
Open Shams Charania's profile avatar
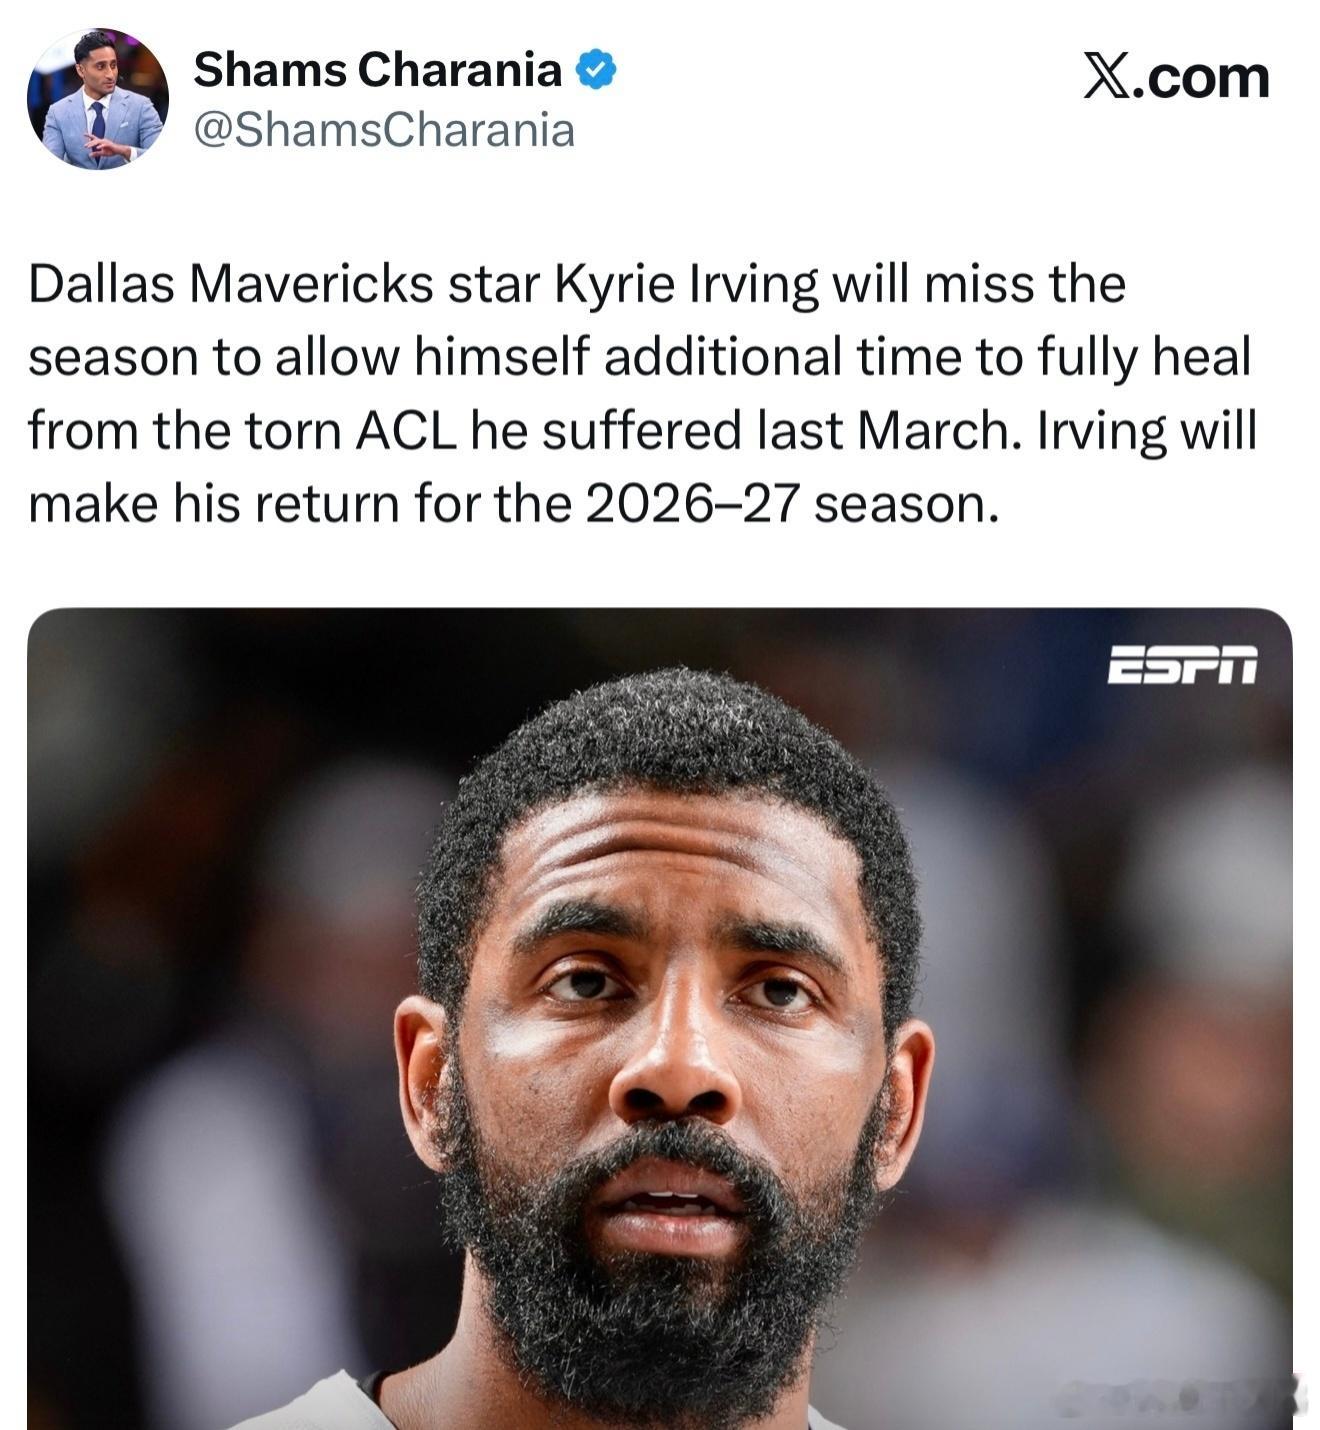[97, 98]
